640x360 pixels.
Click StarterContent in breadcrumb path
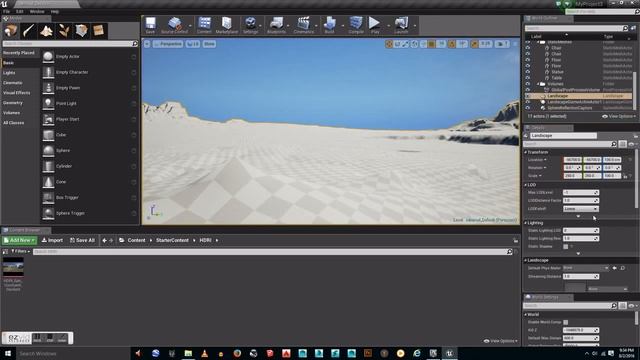[x=172, y=240]
